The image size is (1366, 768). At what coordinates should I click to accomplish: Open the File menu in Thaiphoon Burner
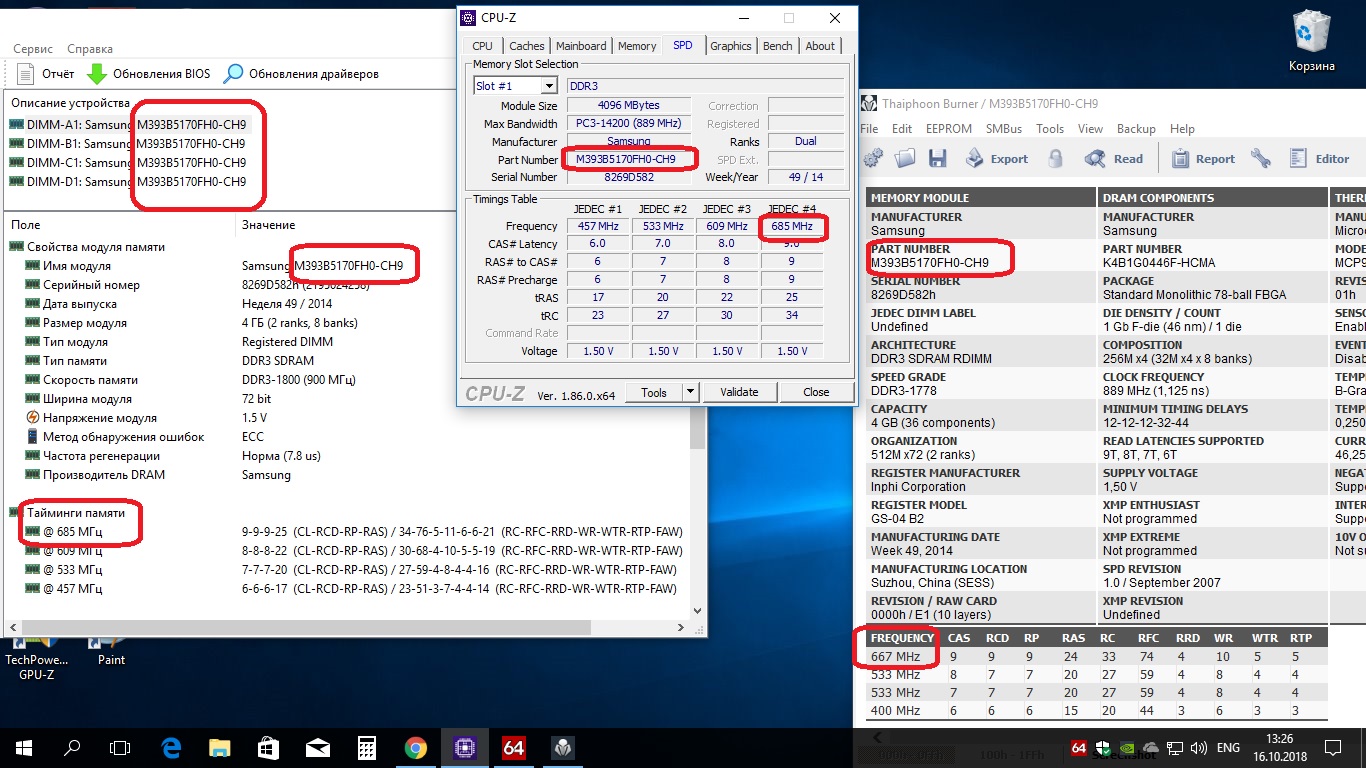[869, 129]
